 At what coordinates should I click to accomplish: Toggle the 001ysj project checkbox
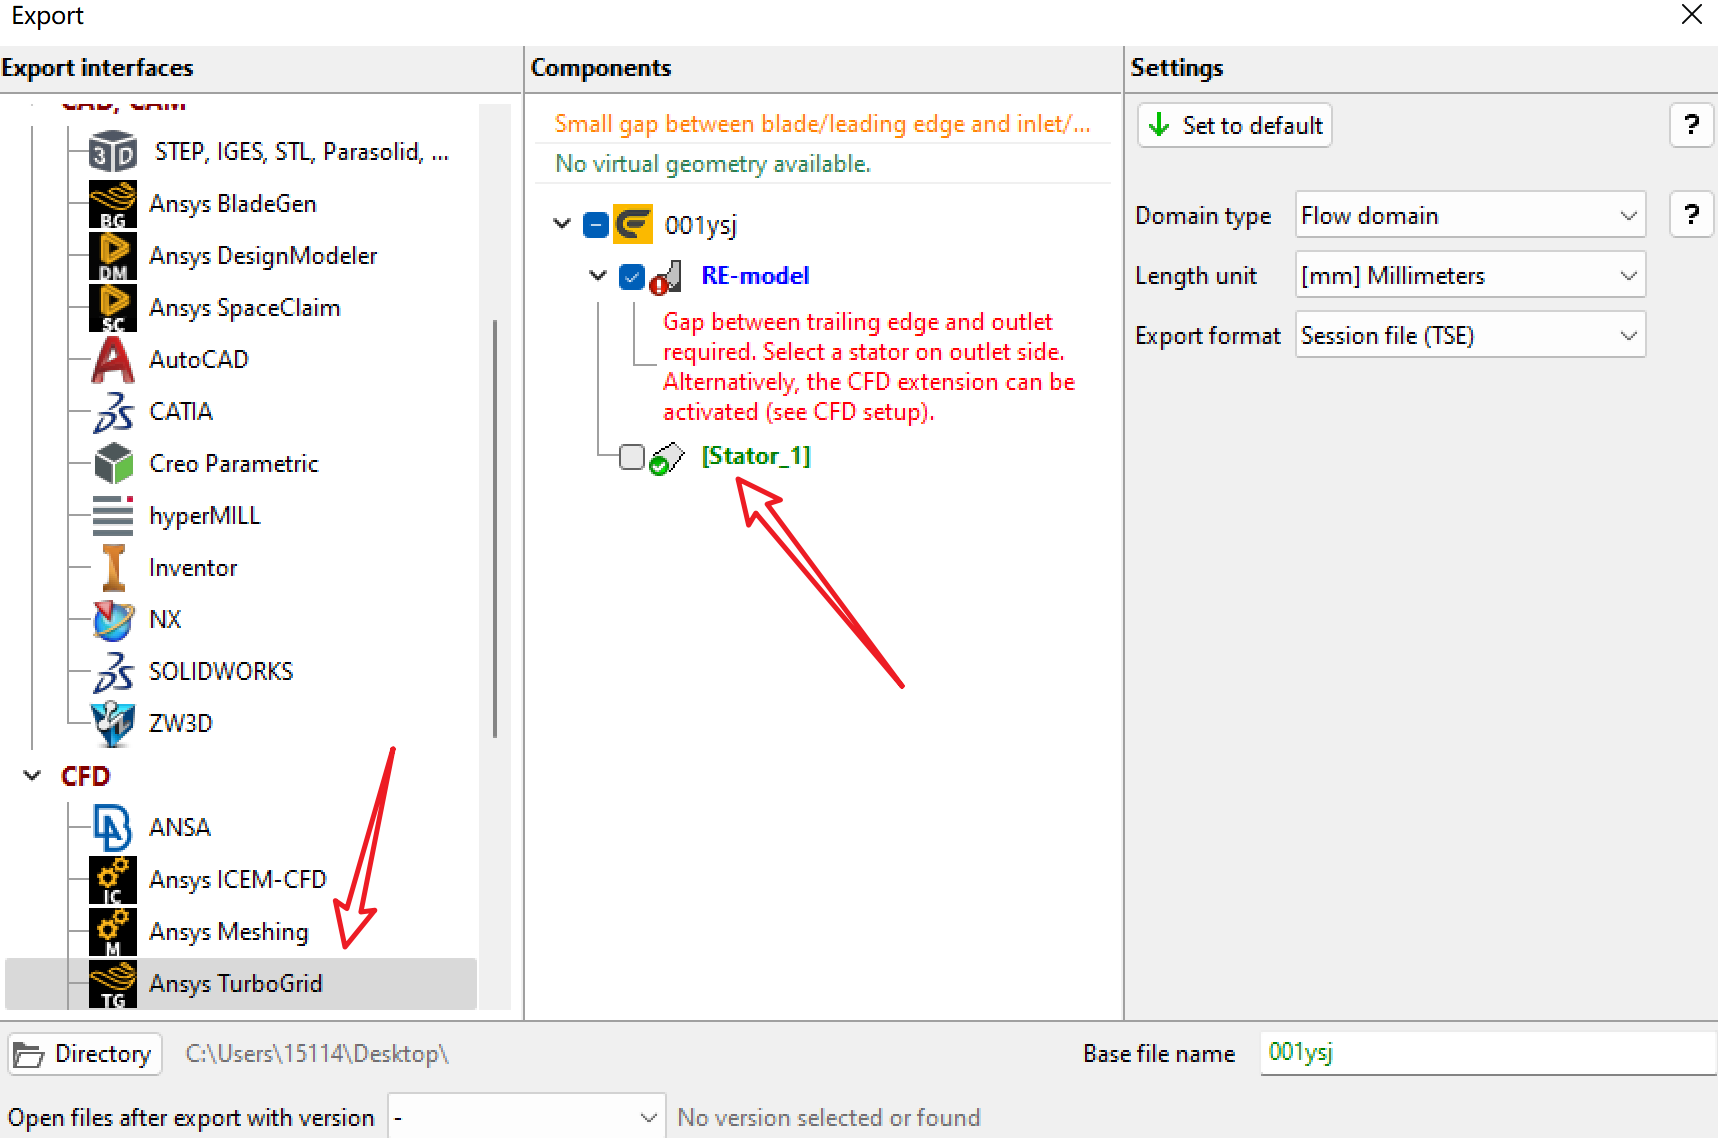click(596, 225)
